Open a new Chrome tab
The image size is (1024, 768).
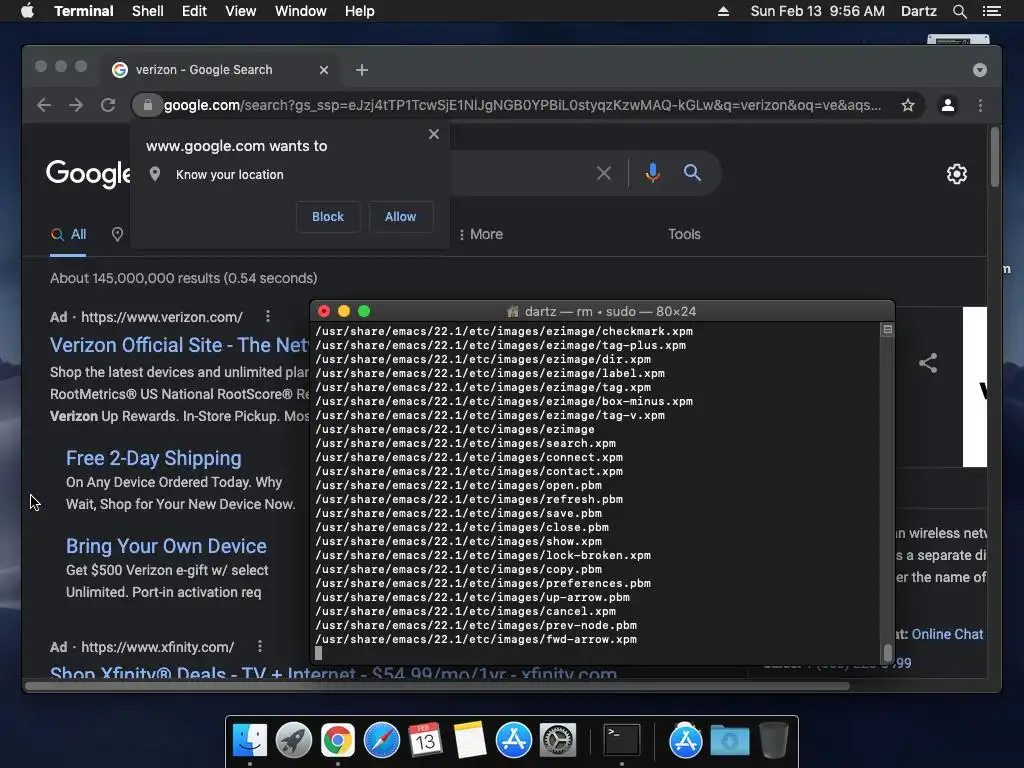click(x=362, y=70)
